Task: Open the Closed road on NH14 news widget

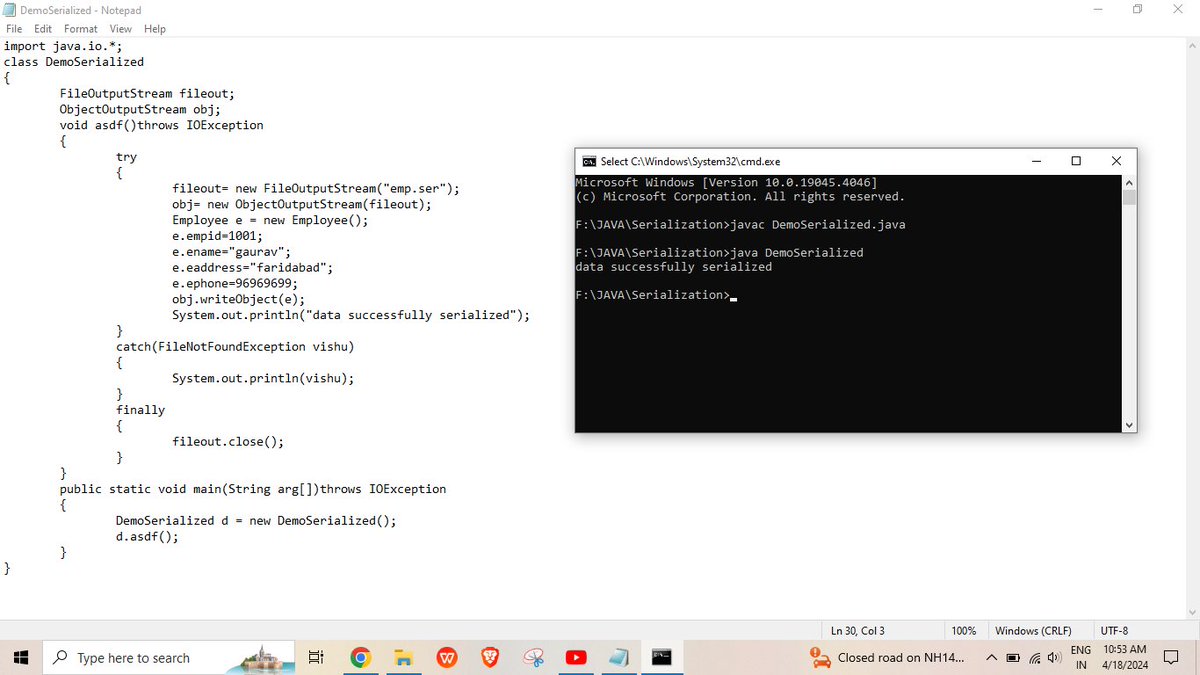Action: 888,657
